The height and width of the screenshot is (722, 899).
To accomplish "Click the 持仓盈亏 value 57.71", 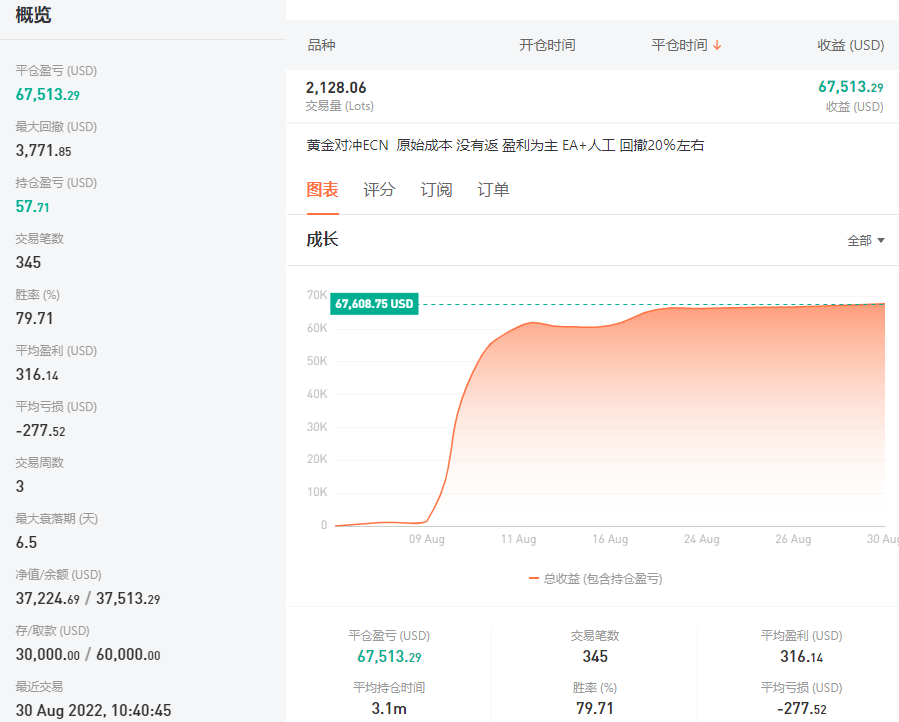I will click(x=33, y=206).
